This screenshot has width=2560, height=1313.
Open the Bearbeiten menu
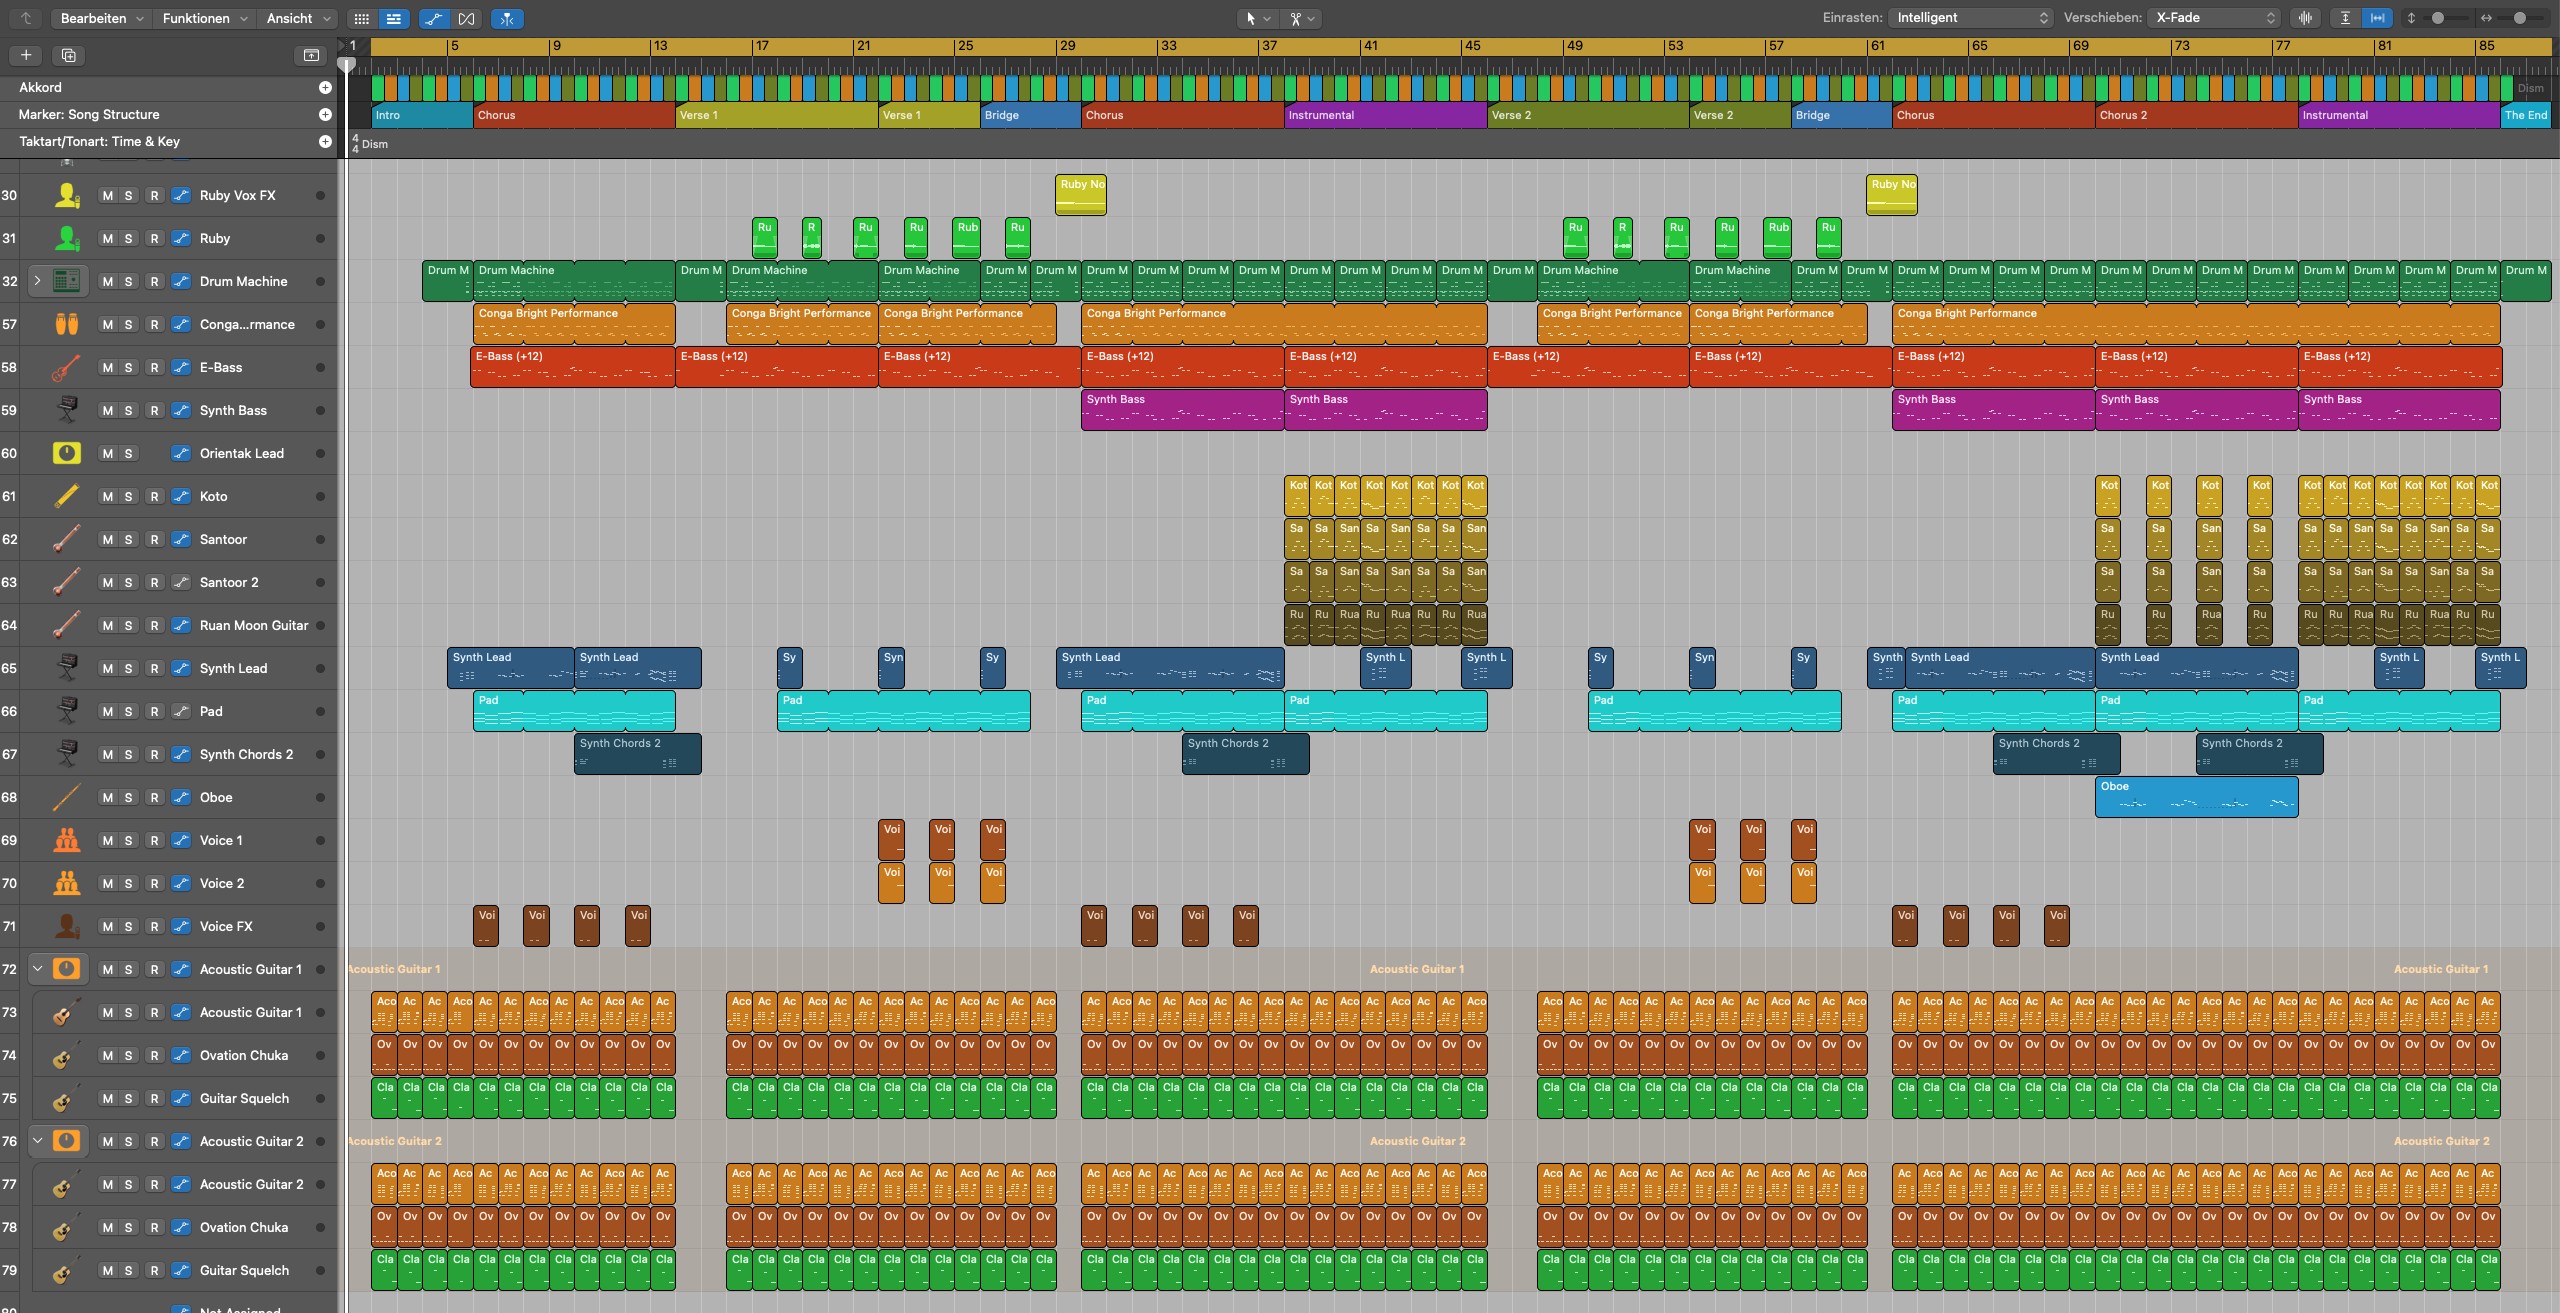point(101,18)
